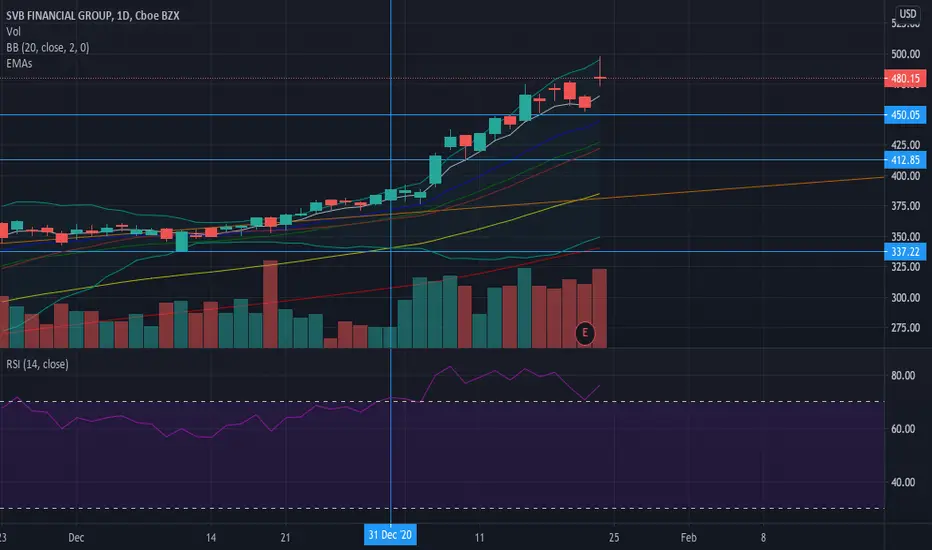Click the '25' date on time axis
The width and height of the screenshot is (932, 550).
(613, 538)
